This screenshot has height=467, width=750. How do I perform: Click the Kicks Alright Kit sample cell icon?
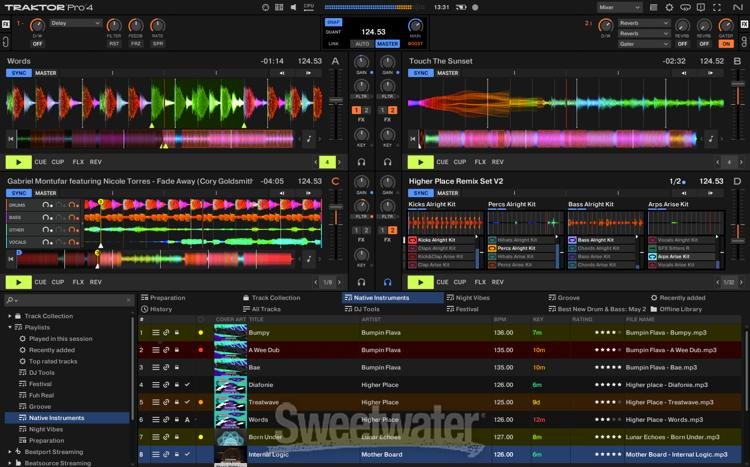click(x=413, y=240)
